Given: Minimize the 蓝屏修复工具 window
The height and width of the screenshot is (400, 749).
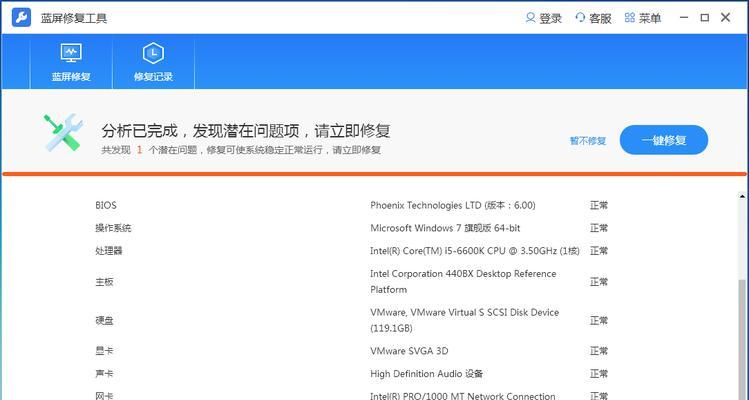Looking at the screenshot, I should [684, 18].
